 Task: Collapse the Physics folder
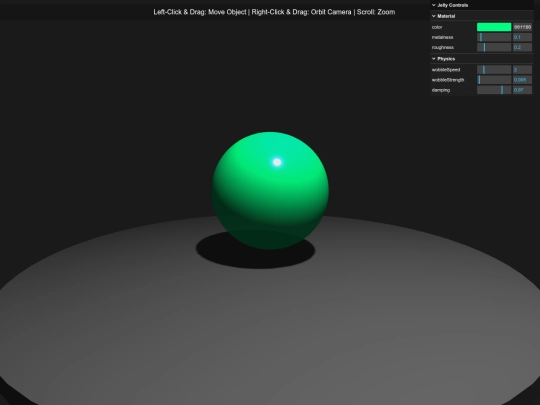tap(481, 59)
